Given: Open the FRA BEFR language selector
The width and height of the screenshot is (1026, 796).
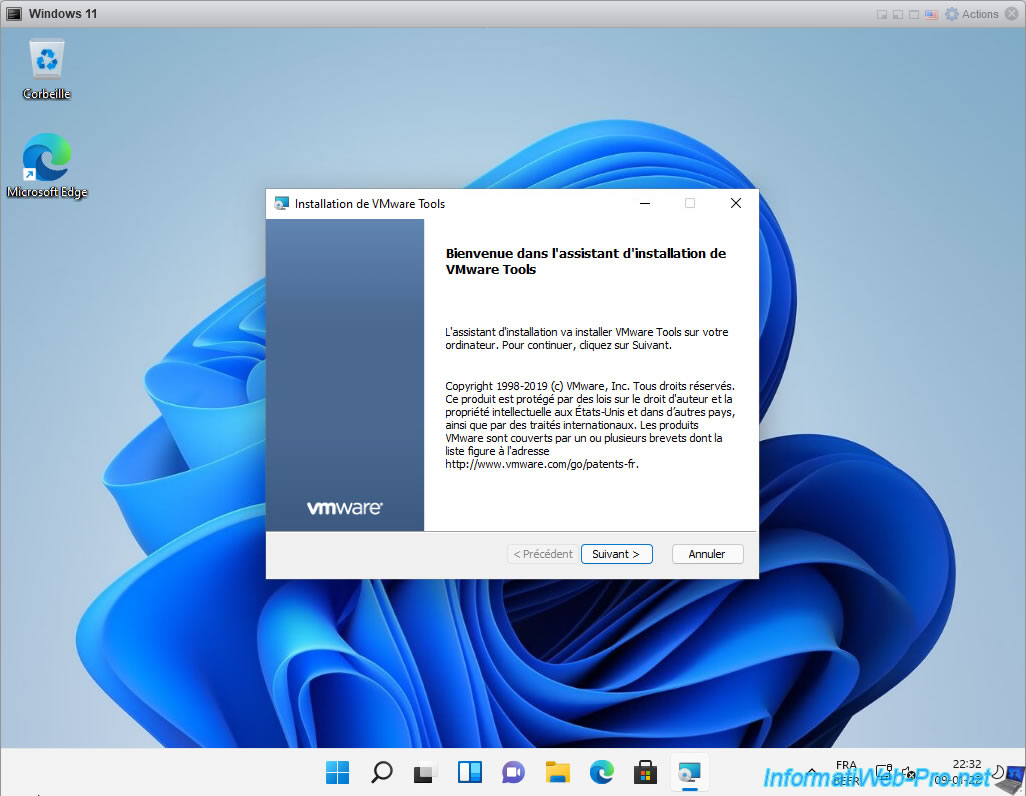Looking at the screenshot, I should click(845, 772).
